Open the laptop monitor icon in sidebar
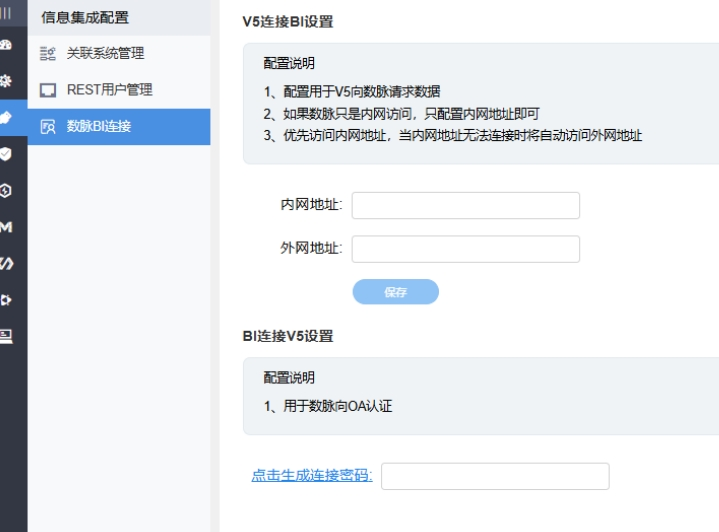 [6, 336]
